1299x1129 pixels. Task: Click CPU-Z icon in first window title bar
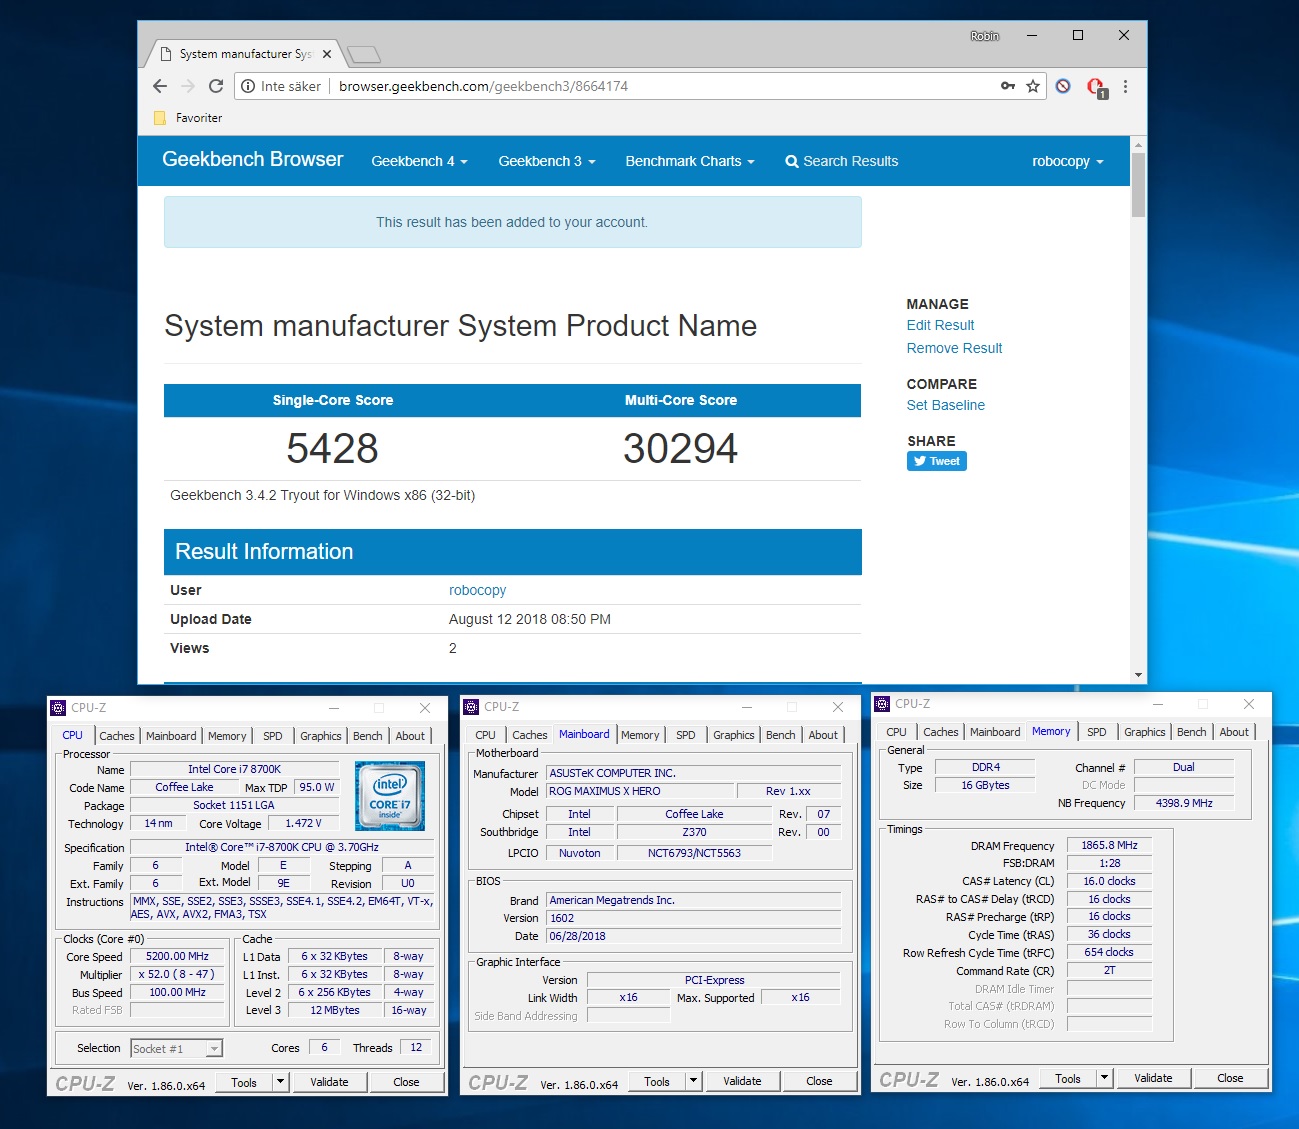58,708
